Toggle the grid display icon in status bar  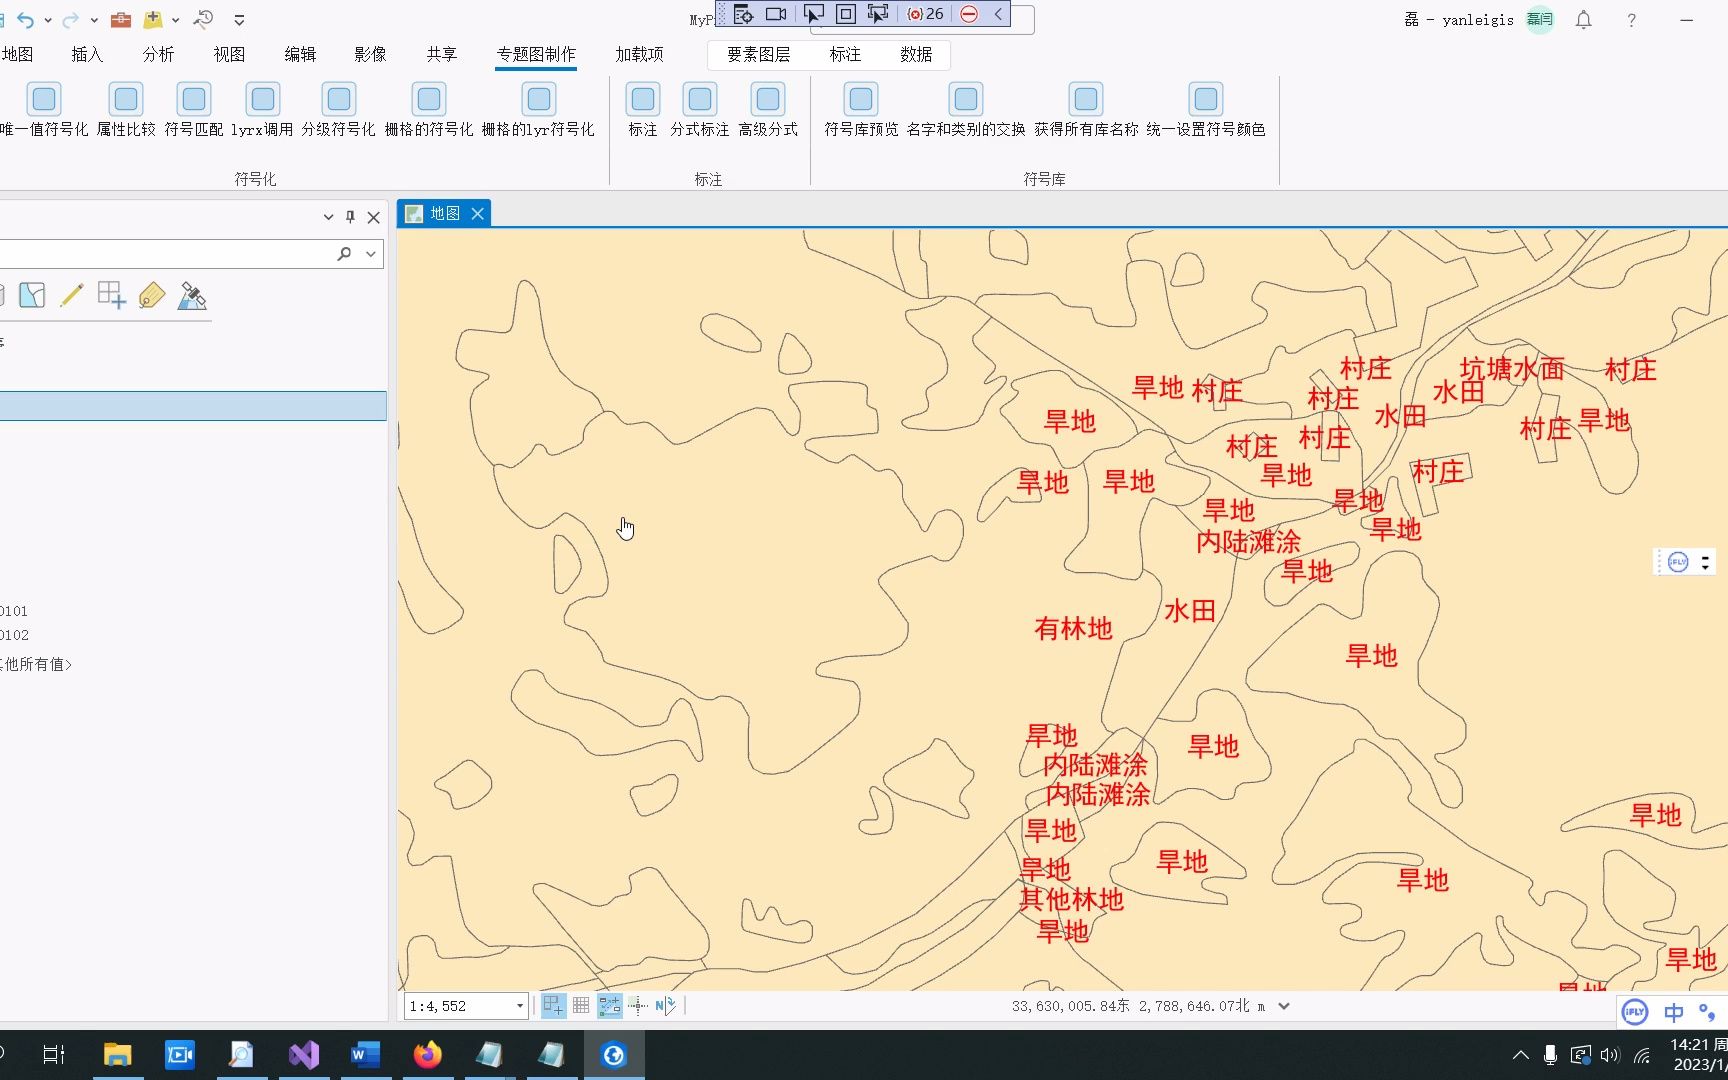(581, 1006)
